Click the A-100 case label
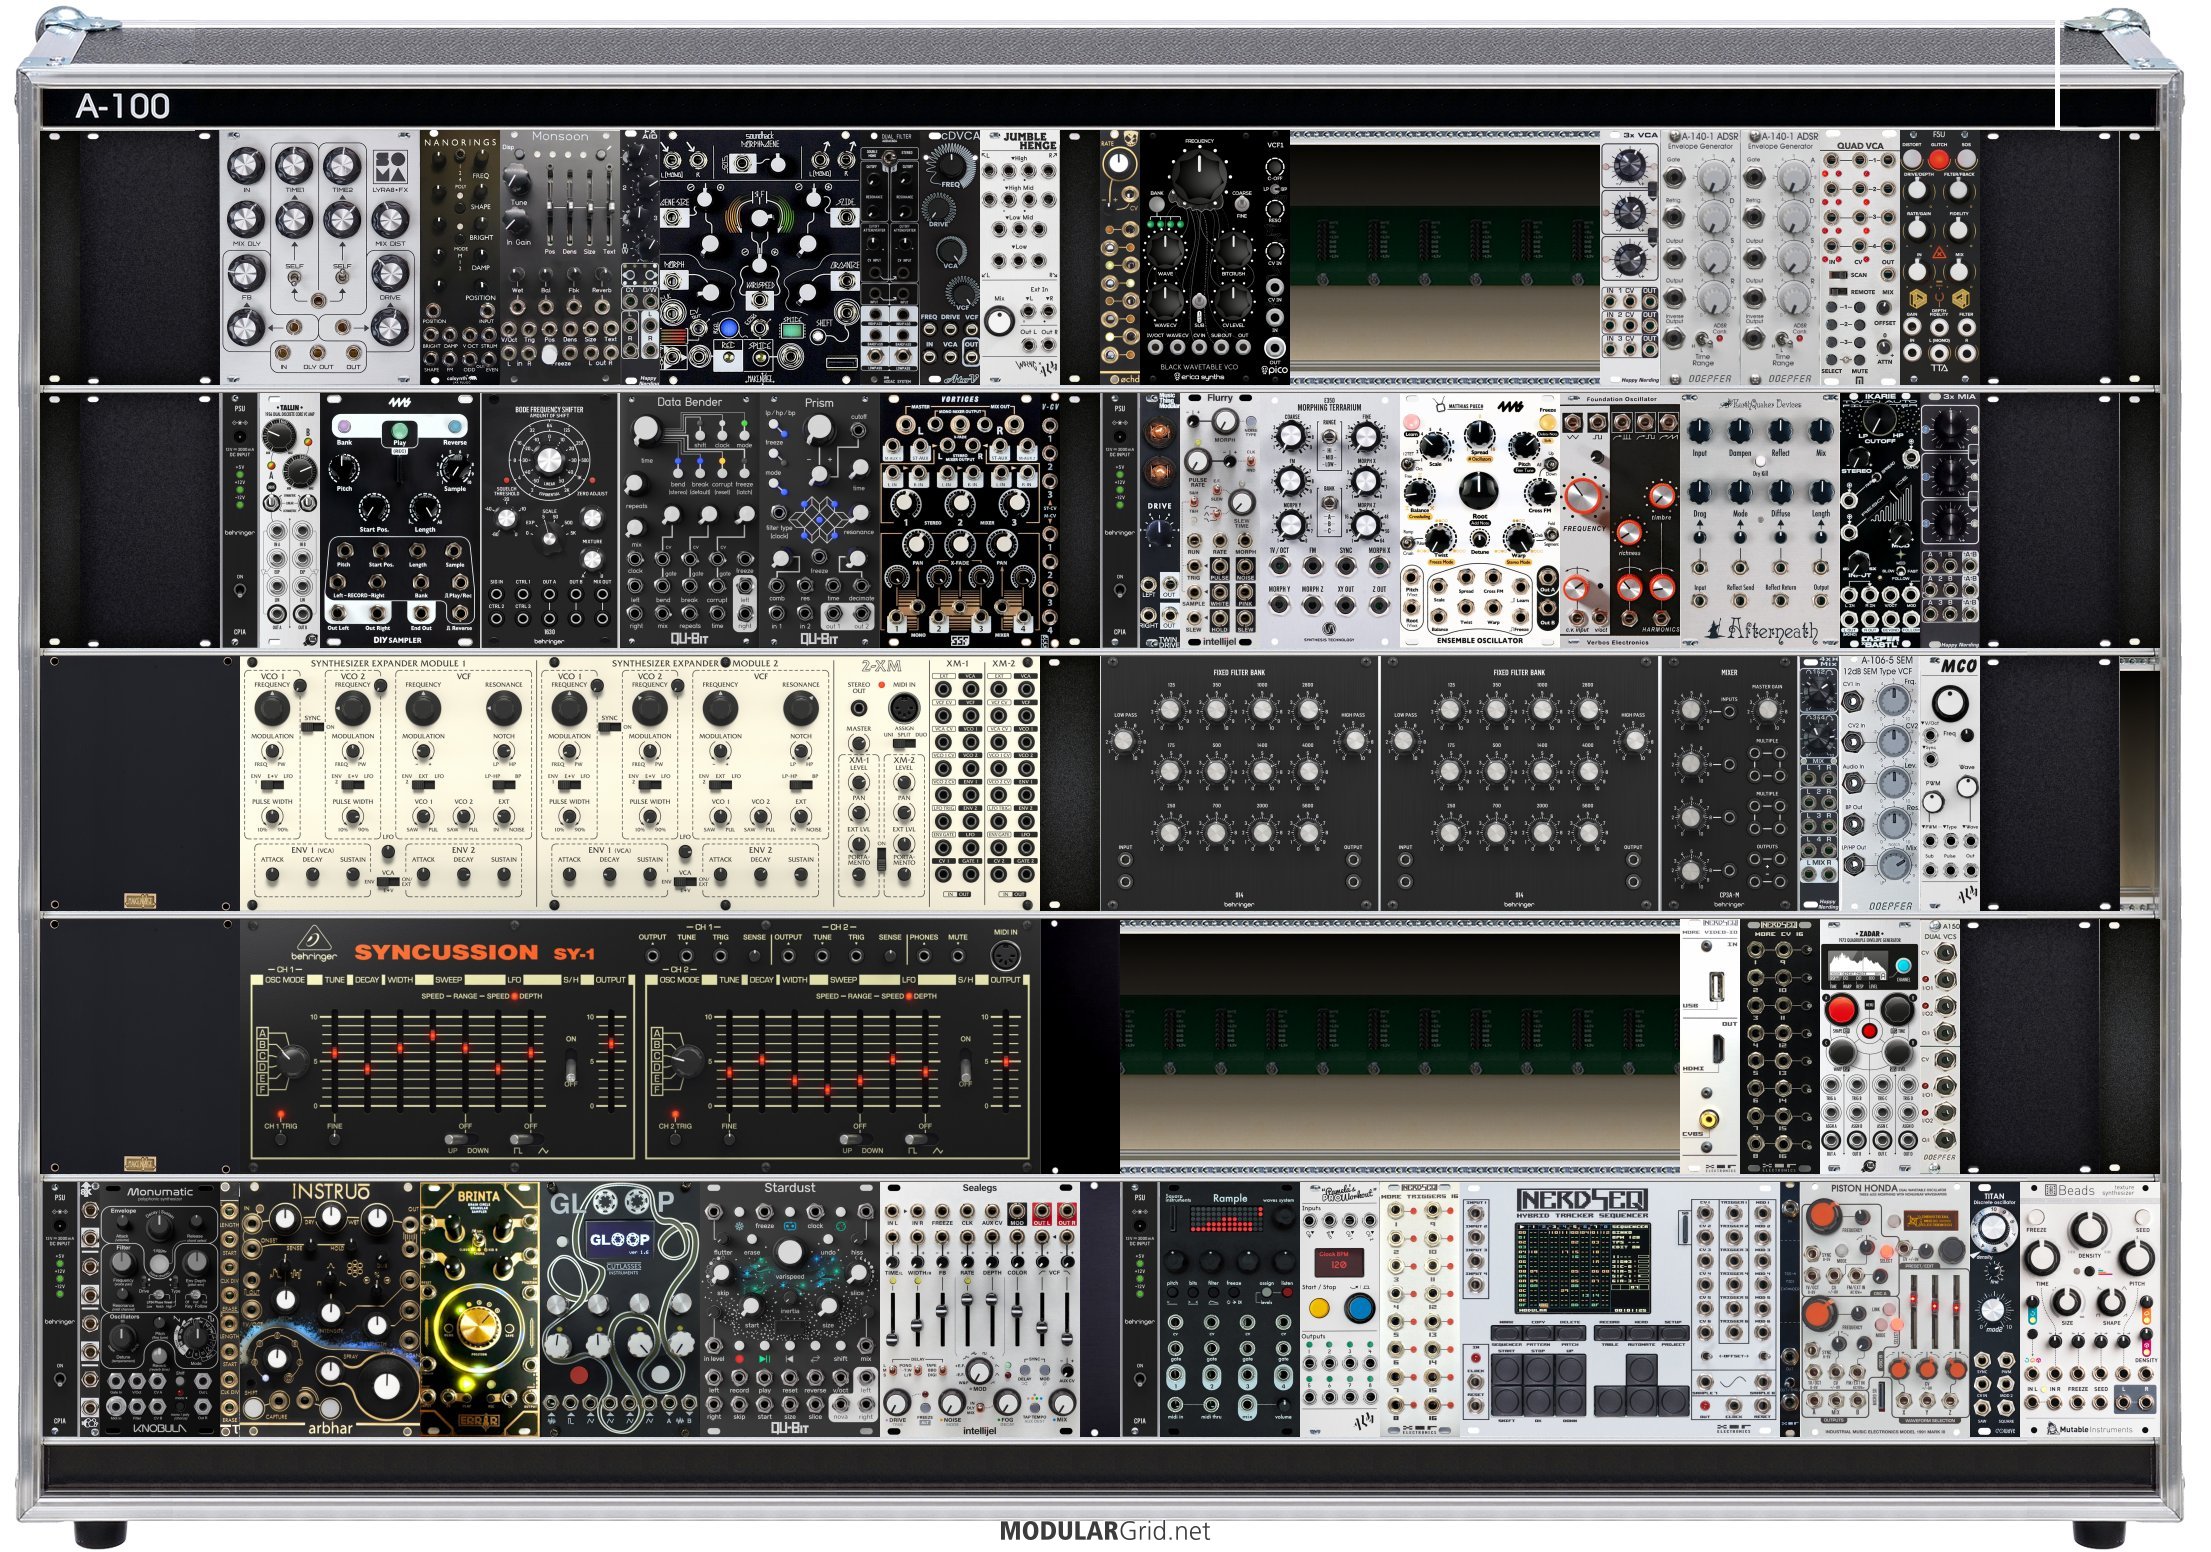 122,106
